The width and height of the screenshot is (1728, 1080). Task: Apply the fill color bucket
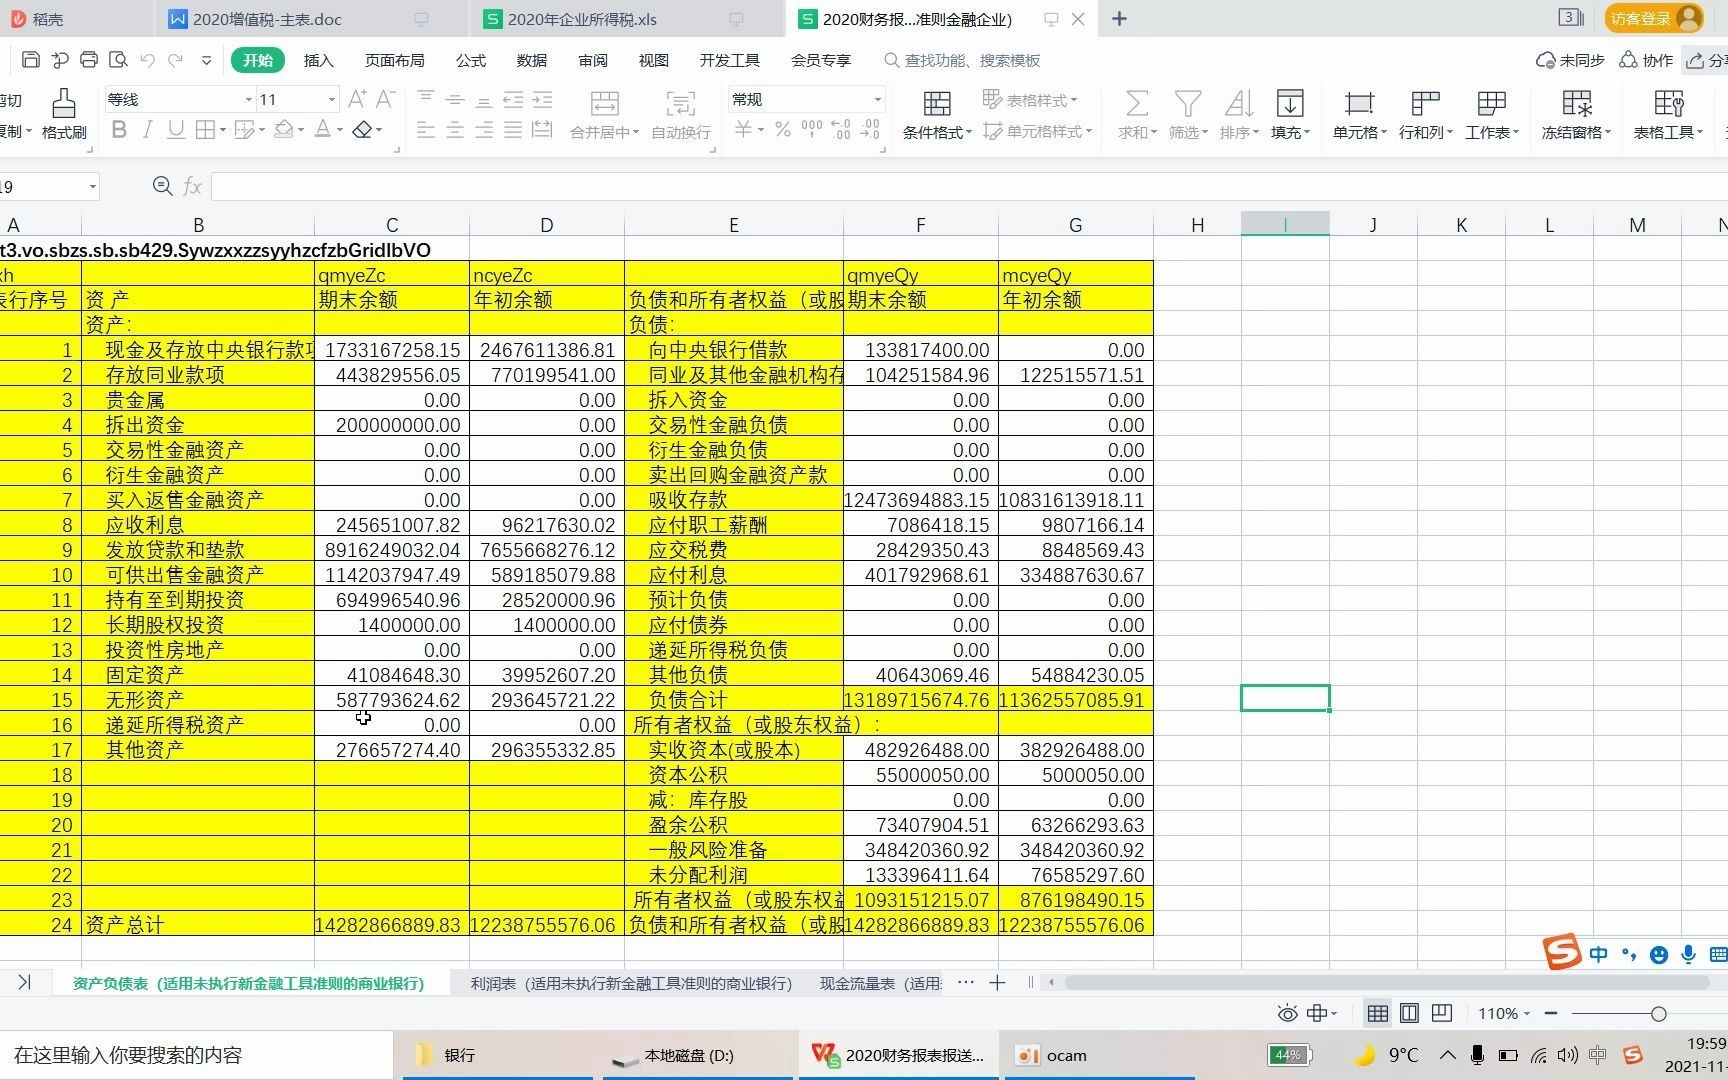click(x=285, y=130)
